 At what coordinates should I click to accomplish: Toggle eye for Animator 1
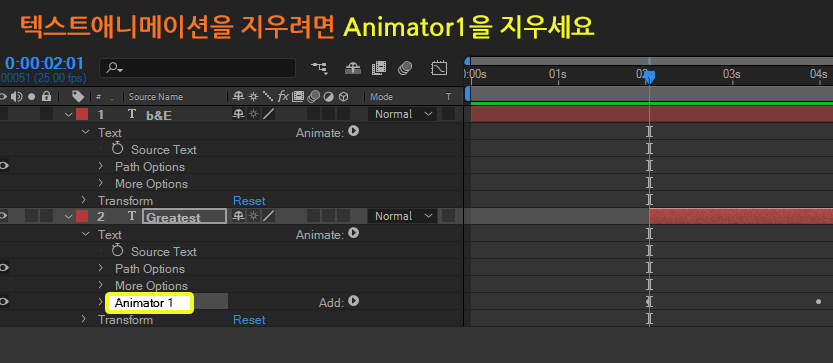click(x=4, y=302)
